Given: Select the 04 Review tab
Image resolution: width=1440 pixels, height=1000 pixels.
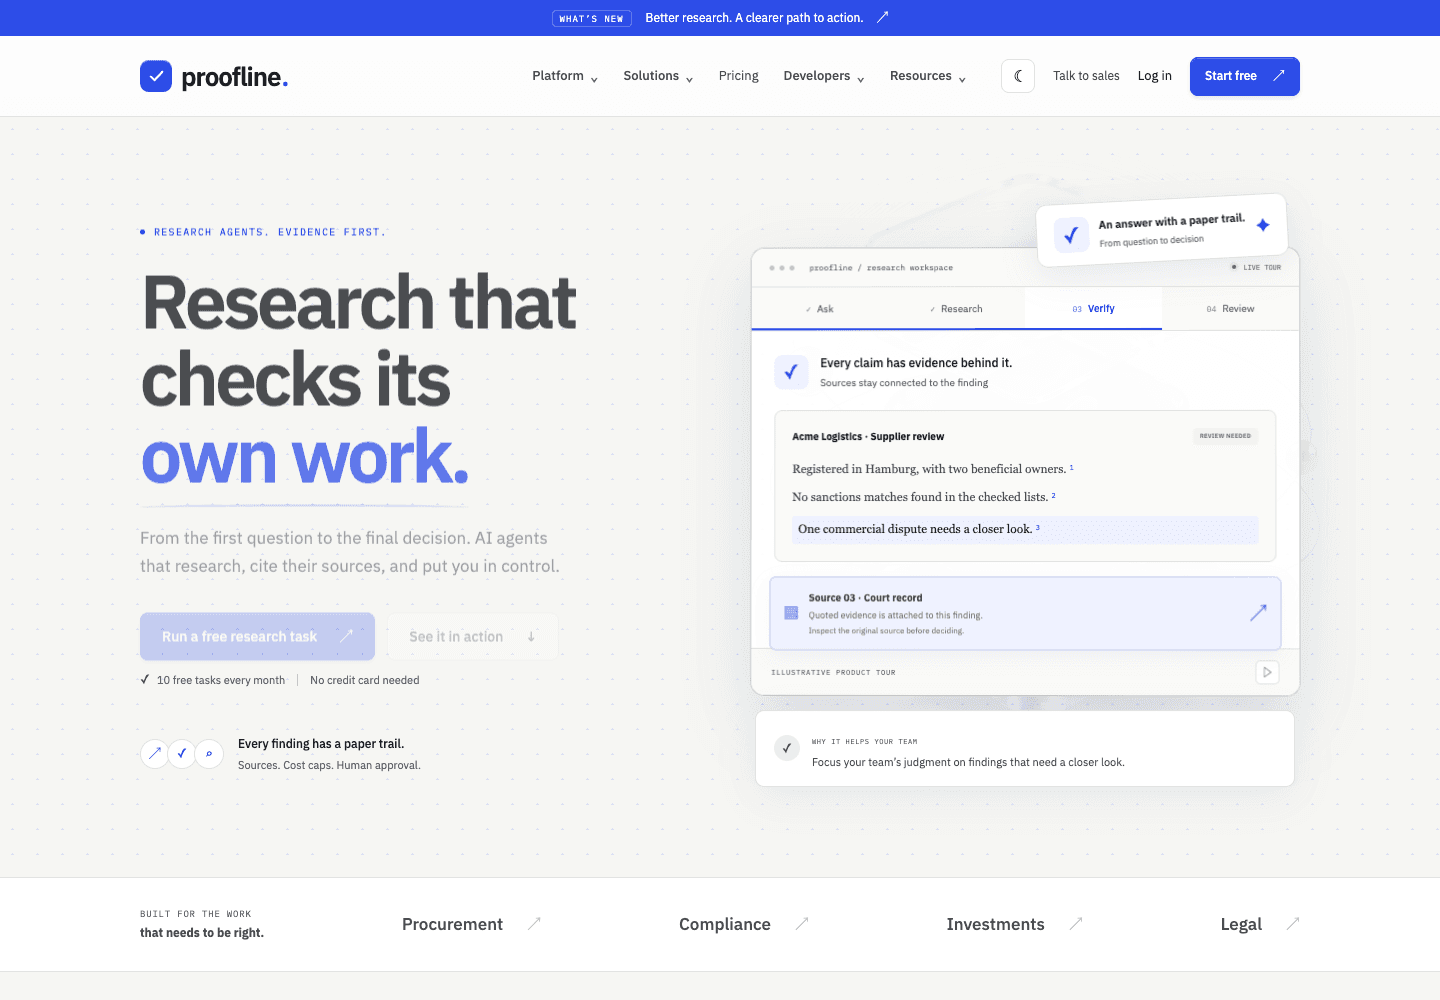Looking at the screenshot, I should pos(1230,309).
